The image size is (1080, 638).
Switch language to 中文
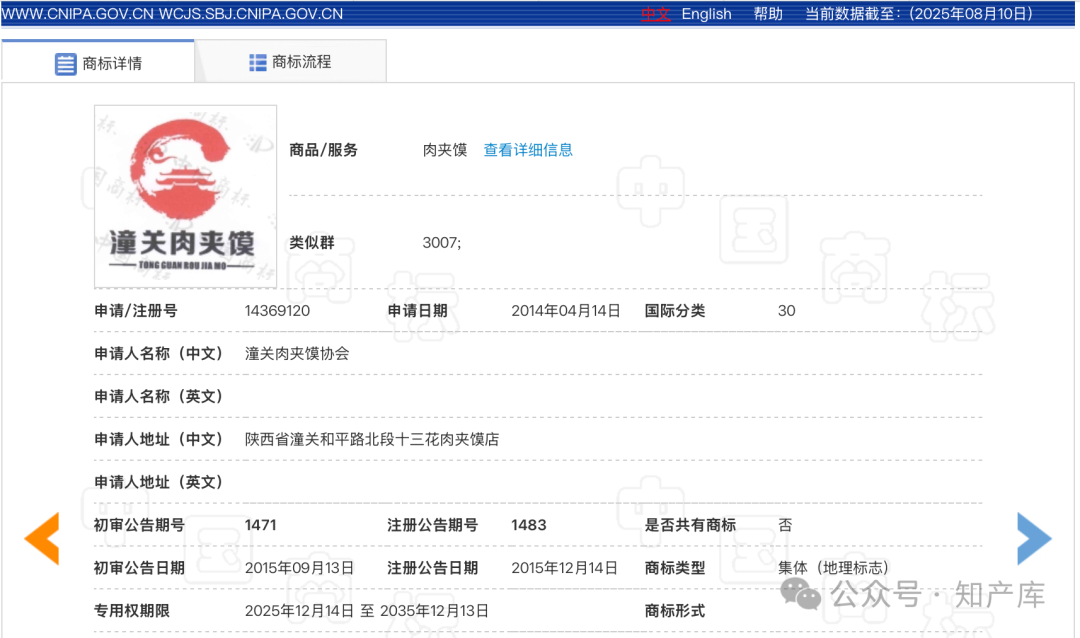point(655,14)
